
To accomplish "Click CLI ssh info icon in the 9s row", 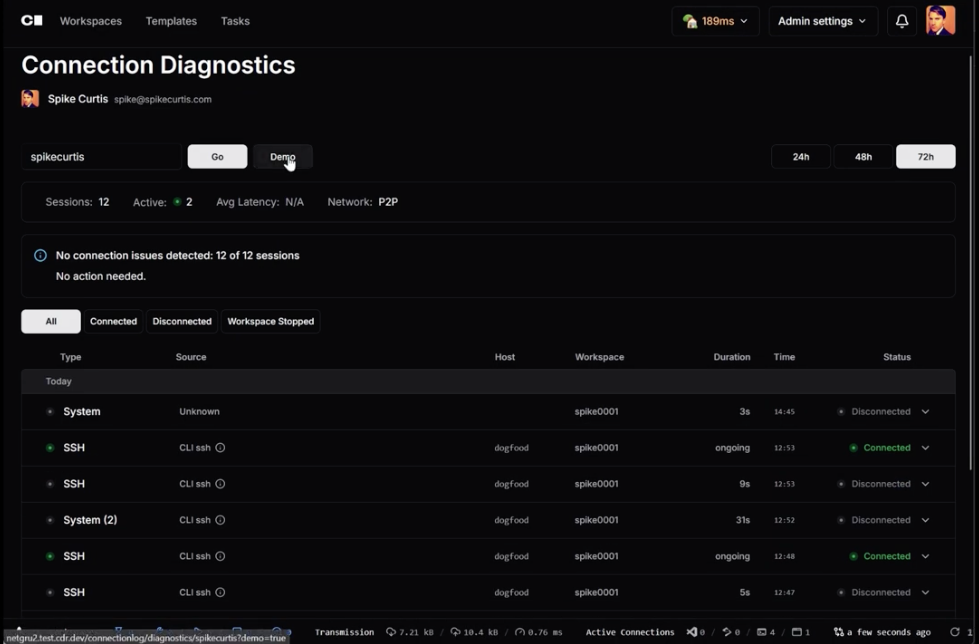I will pyautogui.click(x=220, y=483).
